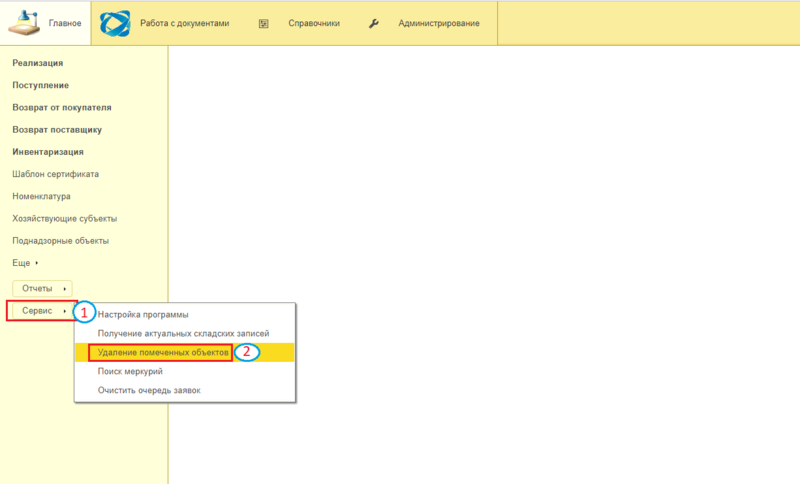
Task: Switch to Работа с документами section
Action: coord(184,23)
